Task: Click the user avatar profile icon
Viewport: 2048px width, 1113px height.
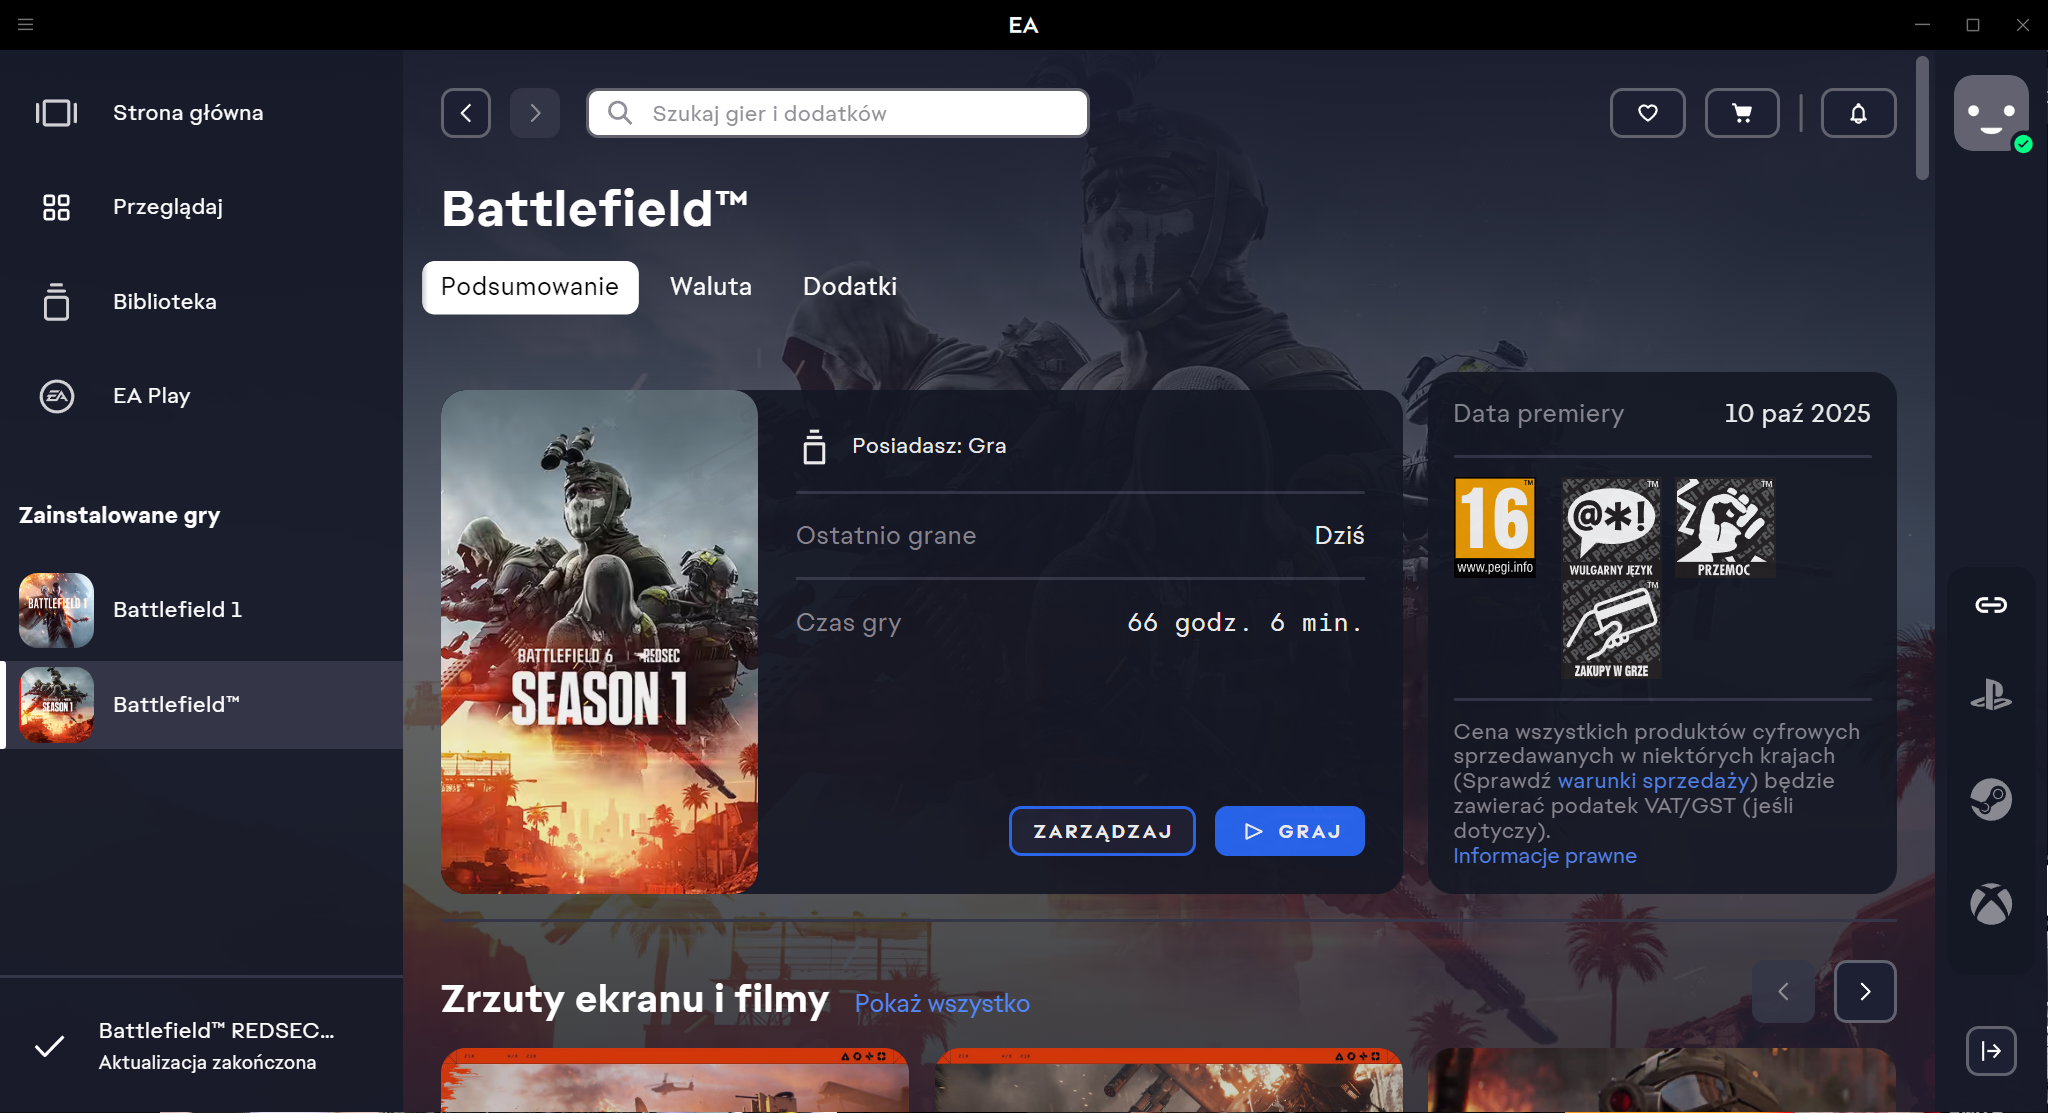Action: (x=1990, y=113)
